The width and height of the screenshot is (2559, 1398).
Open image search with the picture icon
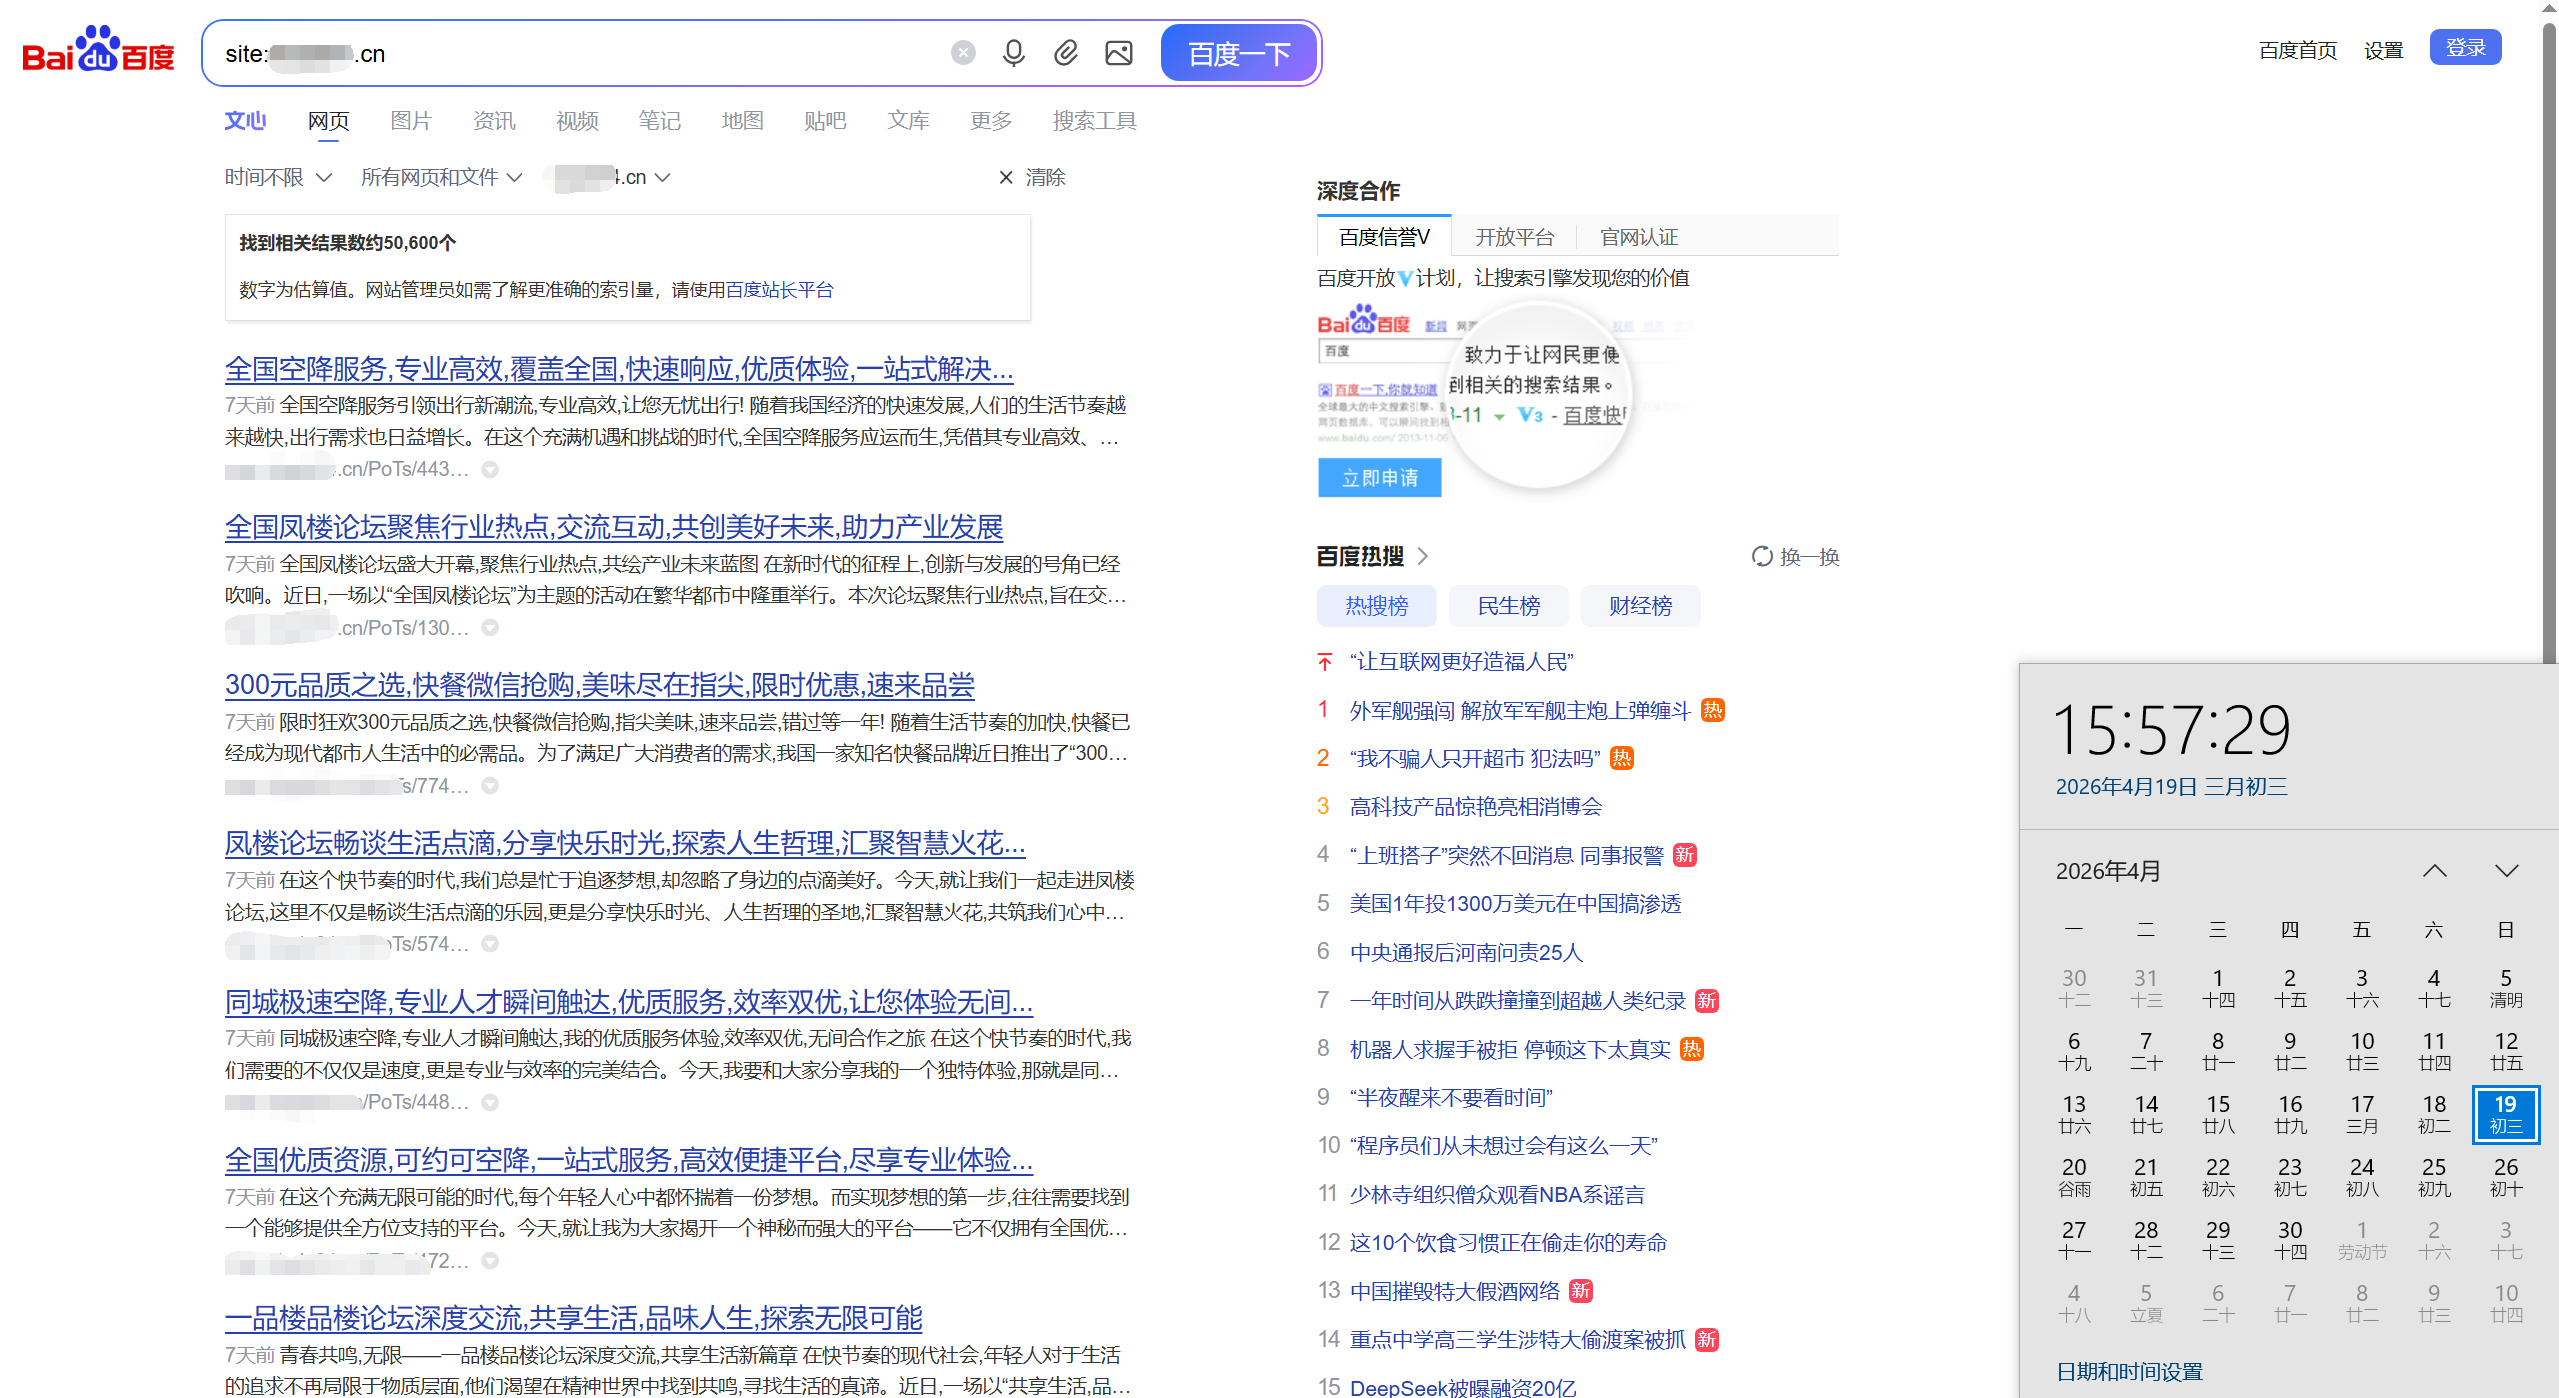point(1119,53)
